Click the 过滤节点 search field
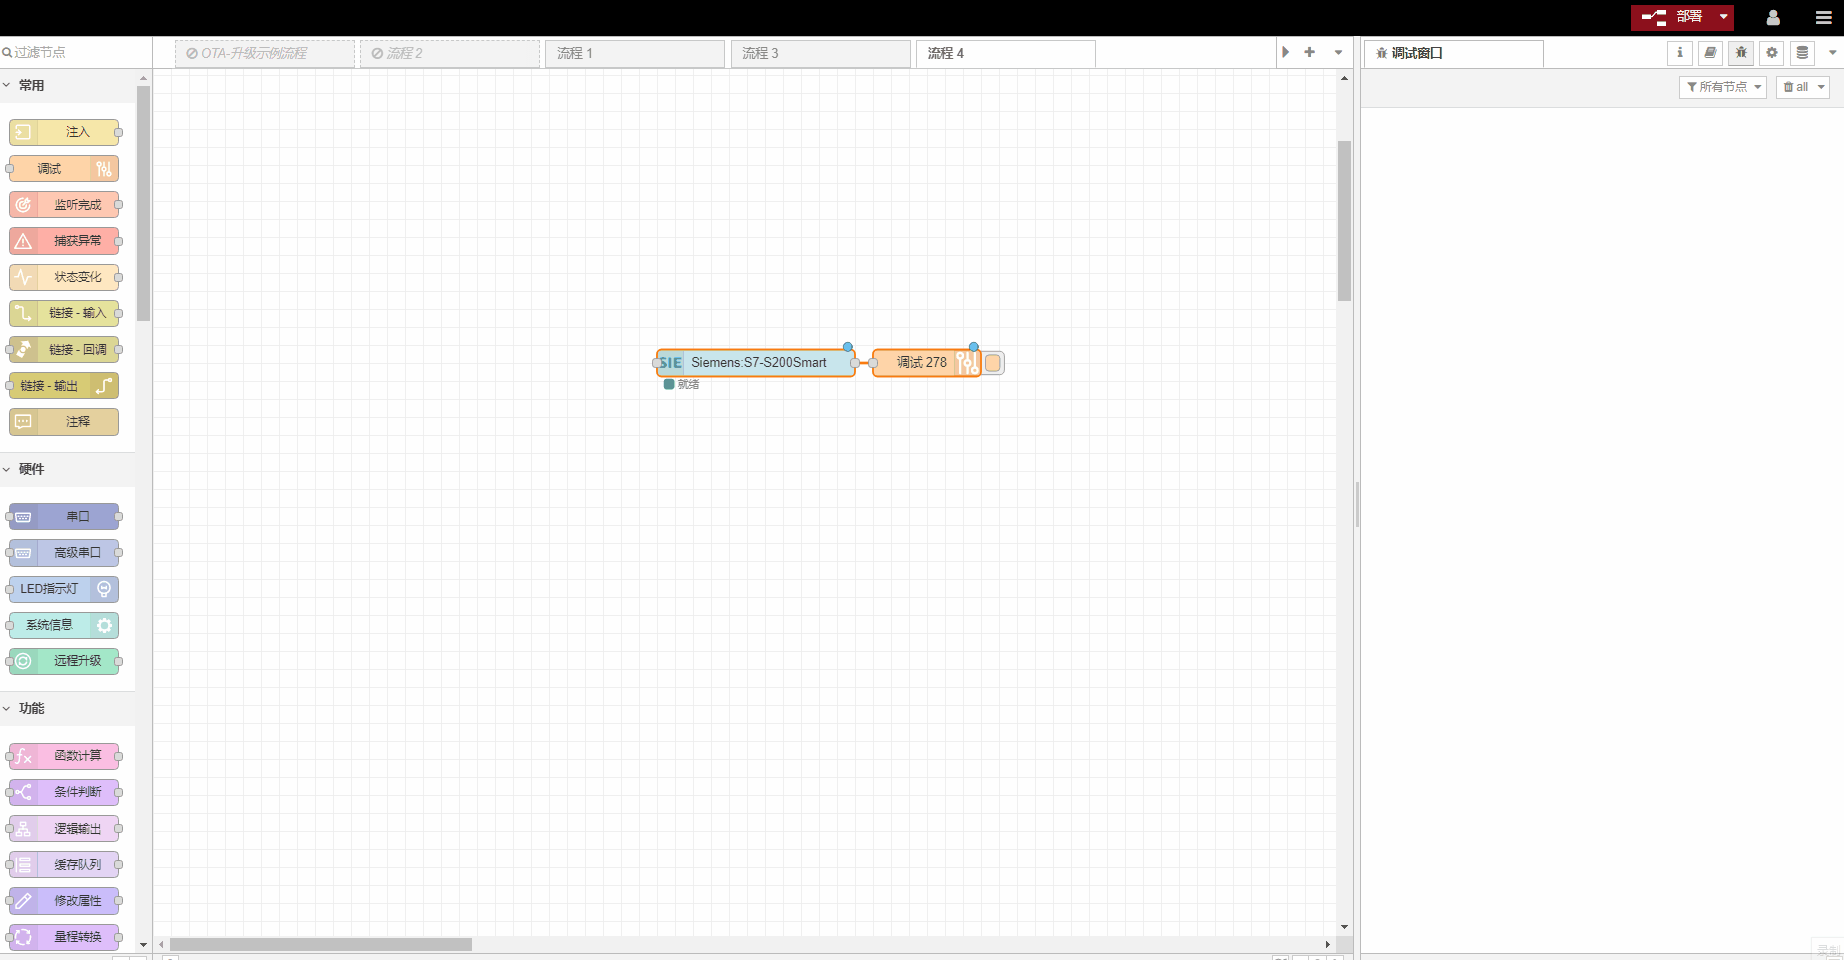Viewport: 1844px width, 960px height. pos(76,52)
